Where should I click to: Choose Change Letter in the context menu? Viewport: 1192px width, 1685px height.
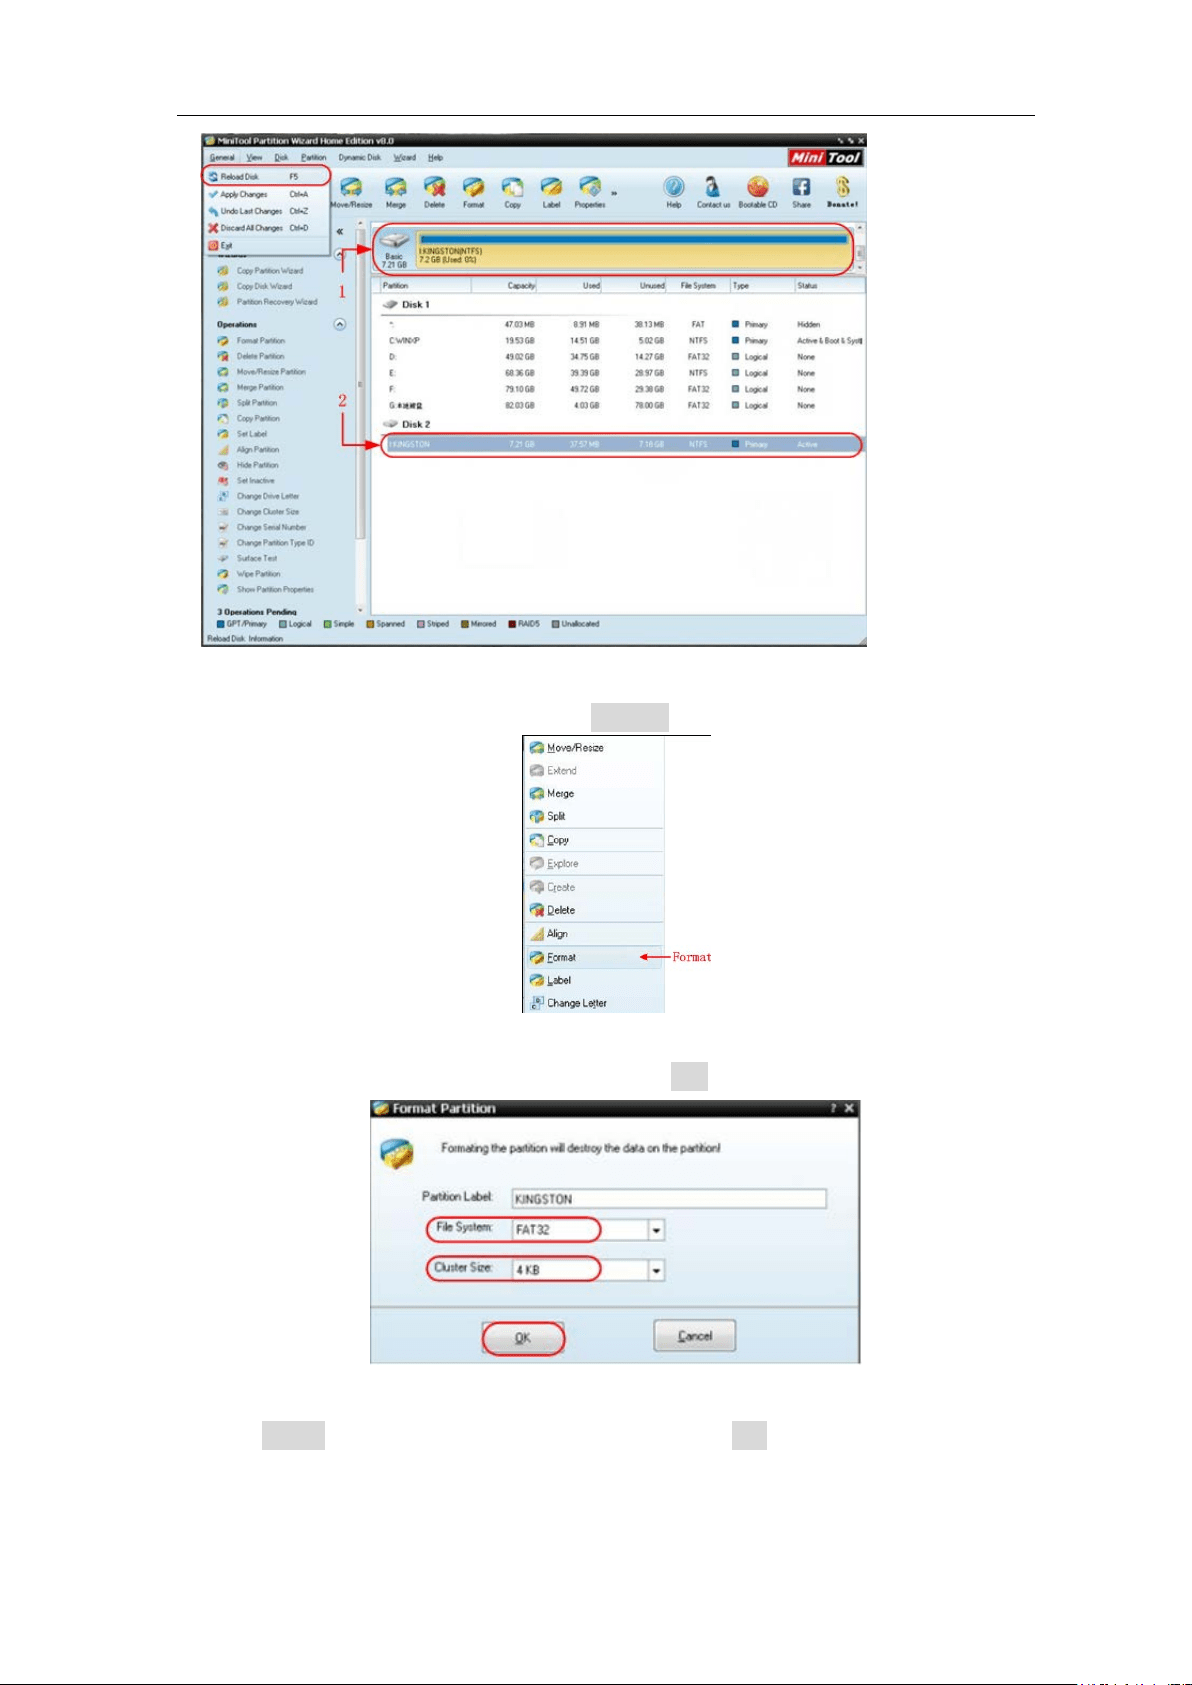point(594,1003)
